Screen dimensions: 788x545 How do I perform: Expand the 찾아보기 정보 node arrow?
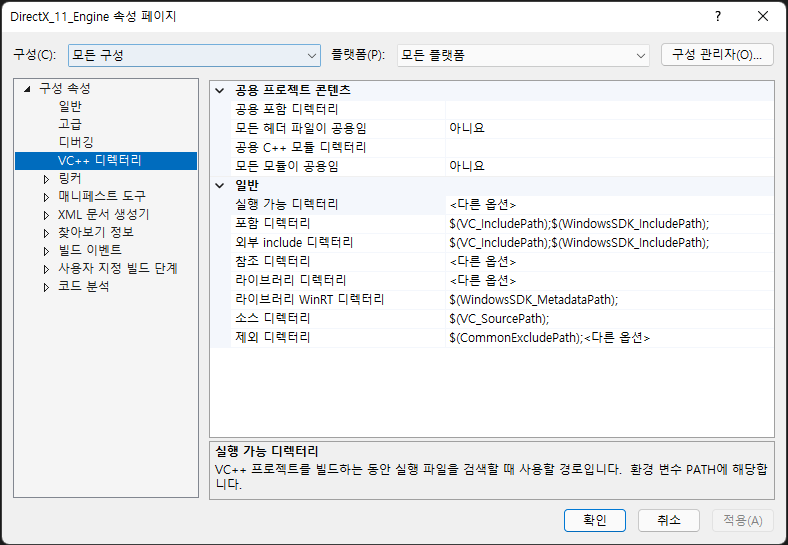pos(46,233)
